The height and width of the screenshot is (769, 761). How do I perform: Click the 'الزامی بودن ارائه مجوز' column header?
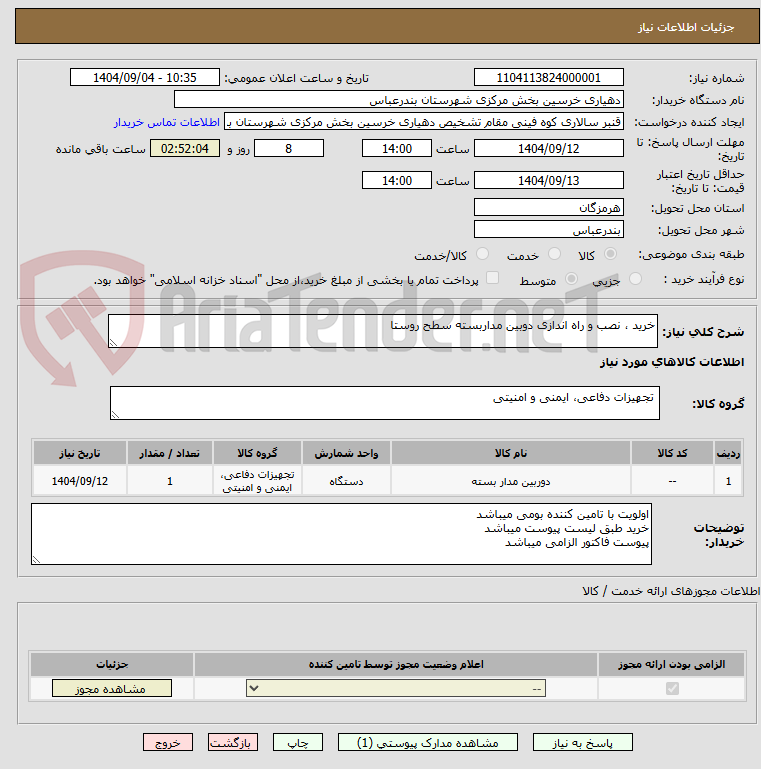(671, 664)
